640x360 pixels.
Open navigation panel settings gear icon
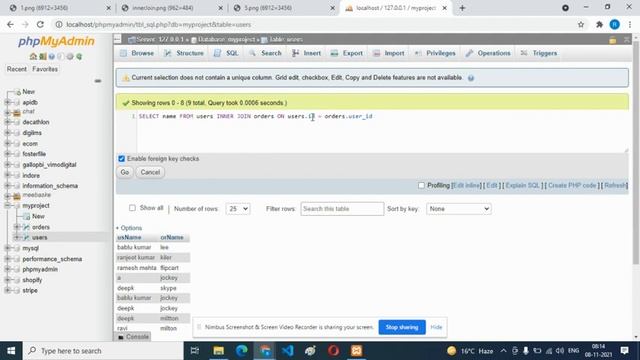pos(70,56)
